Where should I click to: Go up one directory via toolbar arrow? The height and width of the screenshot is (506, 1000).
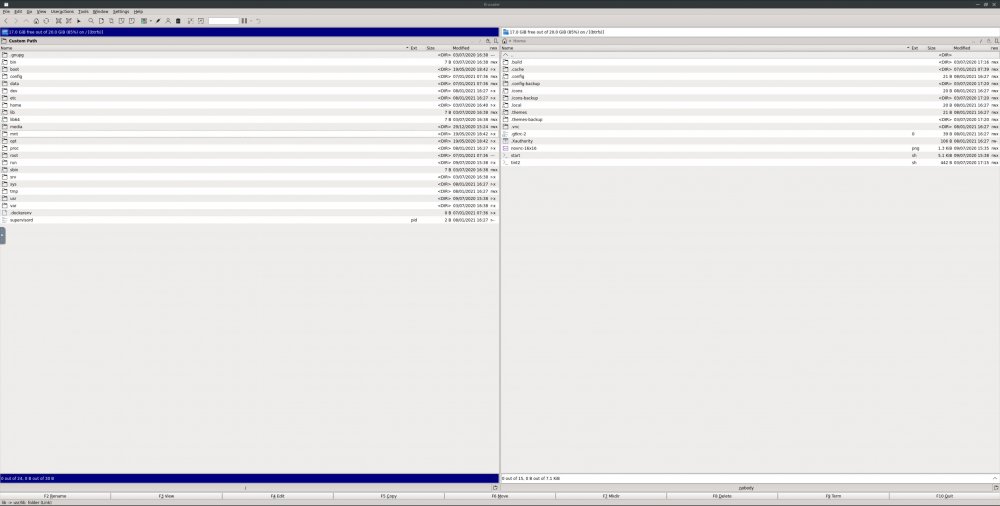pyautogui.click(x=26, y=21)
